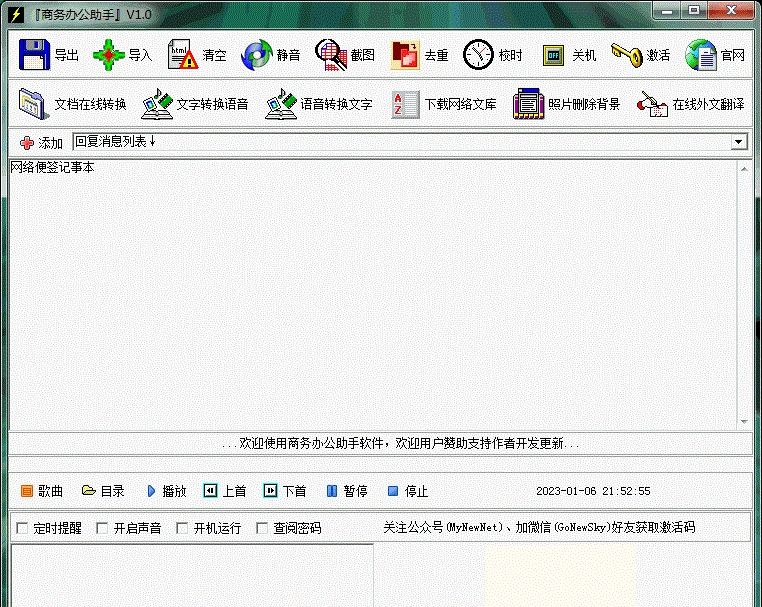Click the date time text 2023-01-06 21:52:55

(593, 491)
